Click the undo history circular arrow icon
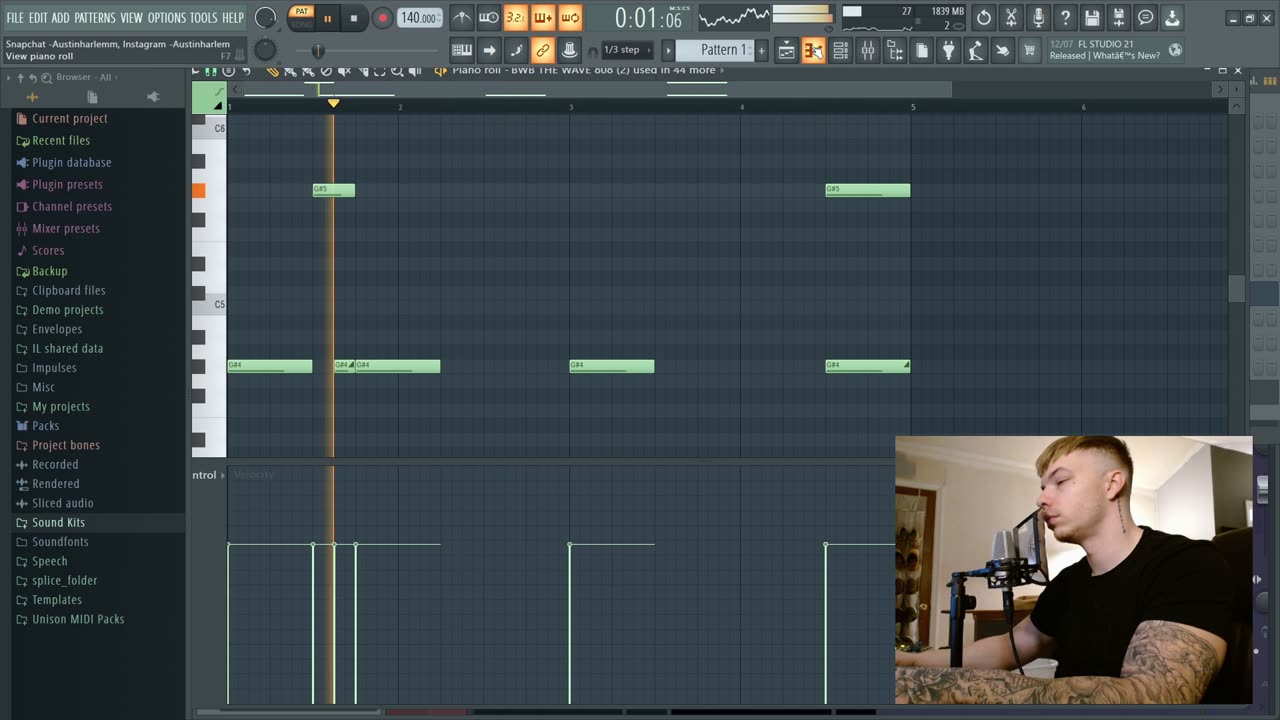The height and width of the screenshot is (720, 1280). pyautogui.click(x=984, y=17)
